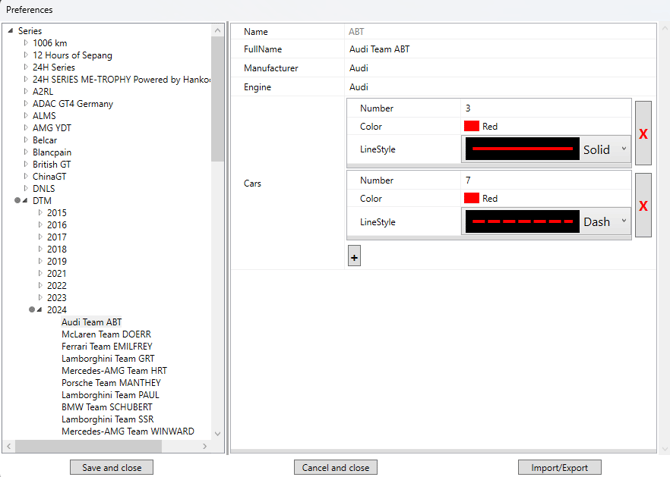Collapse the DTM 2024 season
Image resolution: width=670 pixels, height=477 pixels.
coord(40,309)
